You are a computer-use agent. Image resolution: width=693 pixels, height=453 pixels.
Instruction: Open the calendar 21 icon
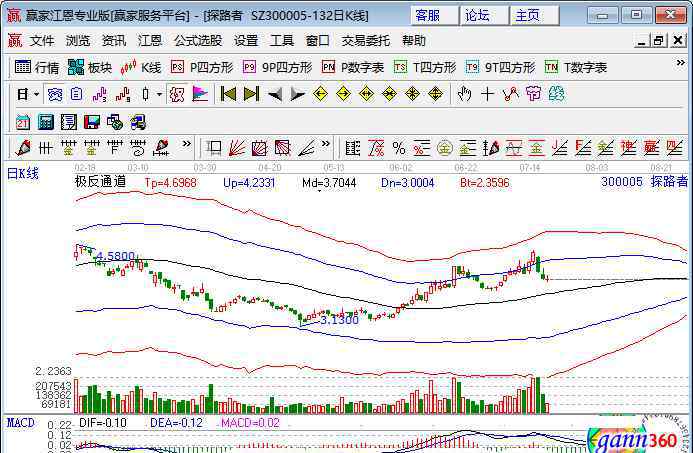click(x=23, y=122)
